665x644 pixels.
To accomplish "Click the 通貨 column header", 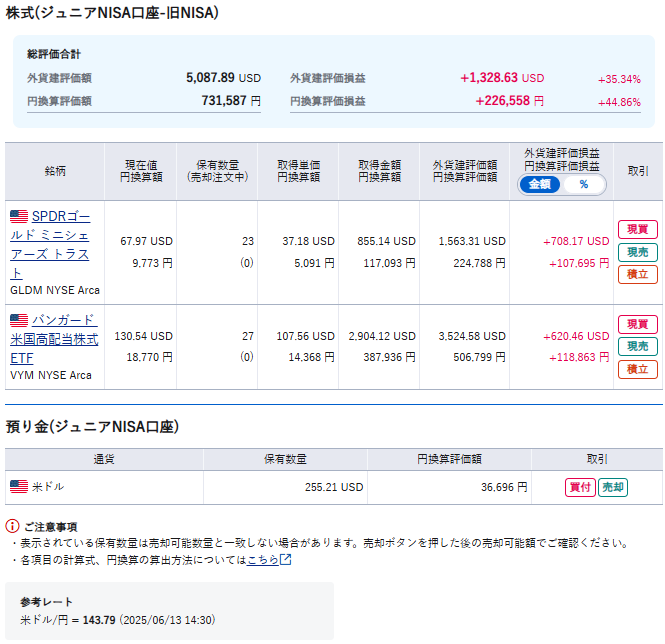I will pyautogui.click(x=104, y=459).
